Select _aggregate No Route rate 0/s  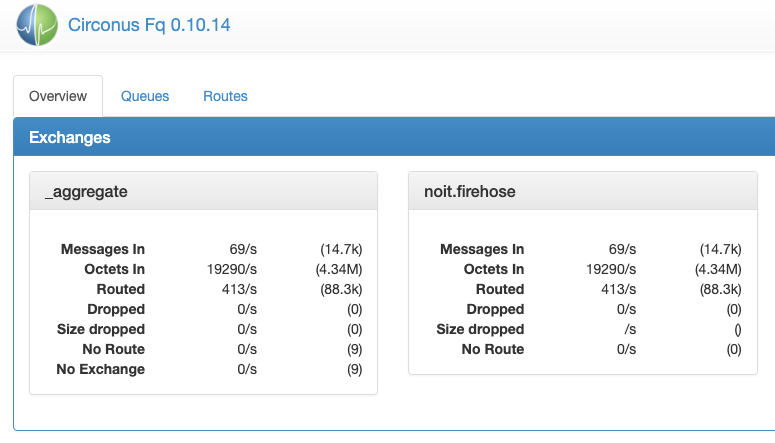coord(247,349)
